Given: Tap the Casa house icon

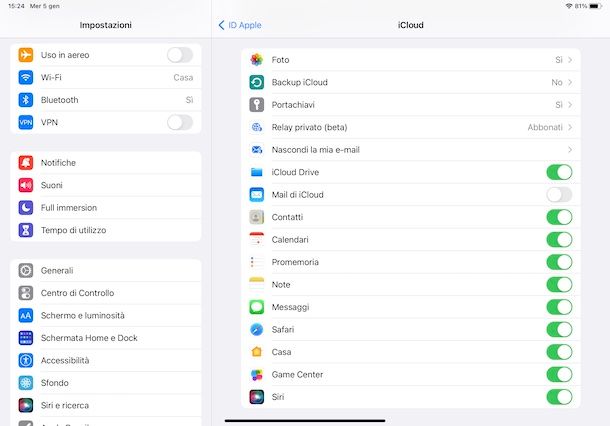Looking at the screenshot, I should tap(256, 352).
